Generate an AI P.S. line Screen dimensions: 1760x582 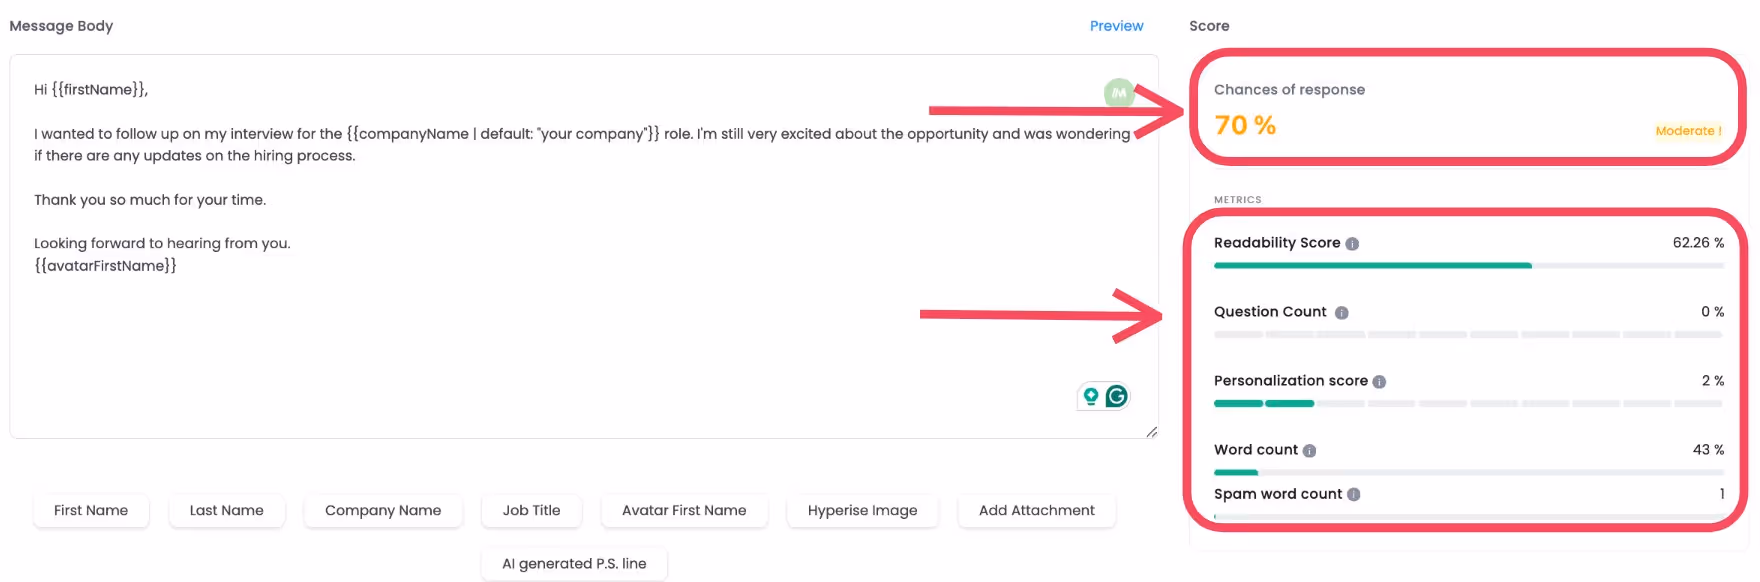[x=573, y=563]
